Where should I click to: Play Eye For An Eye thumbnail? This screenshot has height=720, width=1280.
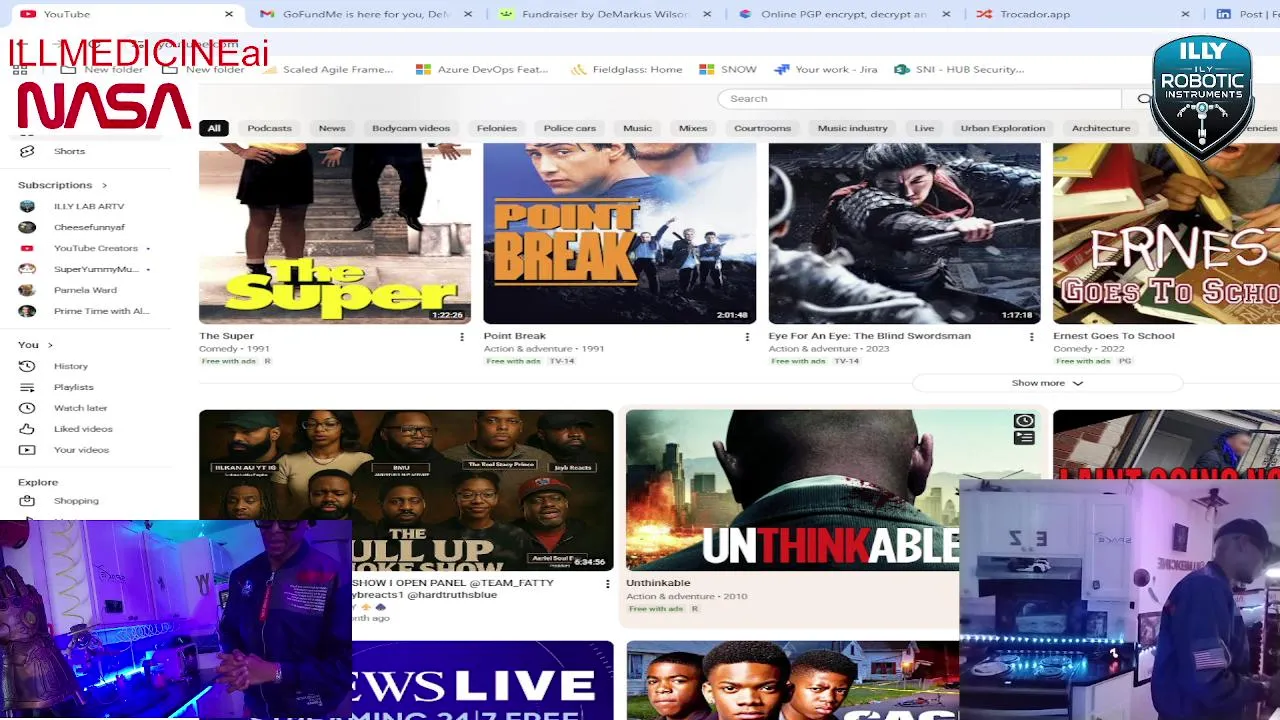tap(904, 233)
